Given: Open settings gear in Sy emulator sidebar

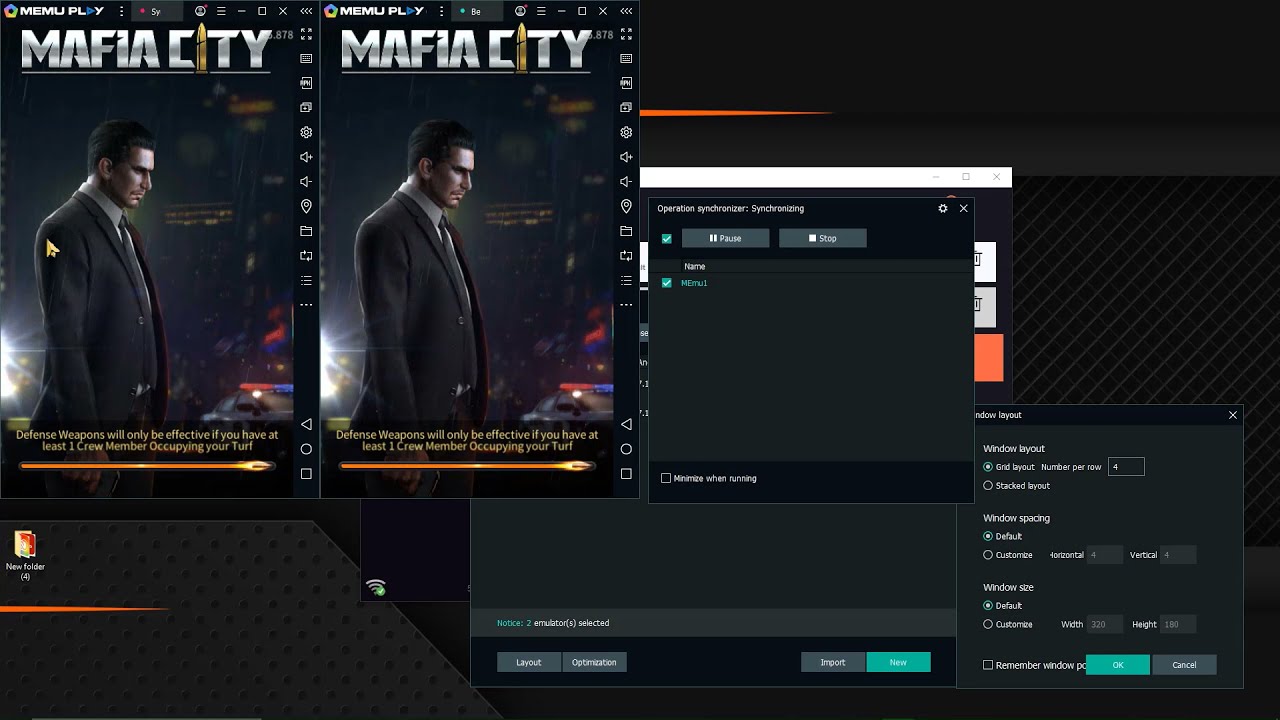Looking at the screenshot, I should point(306,132).
